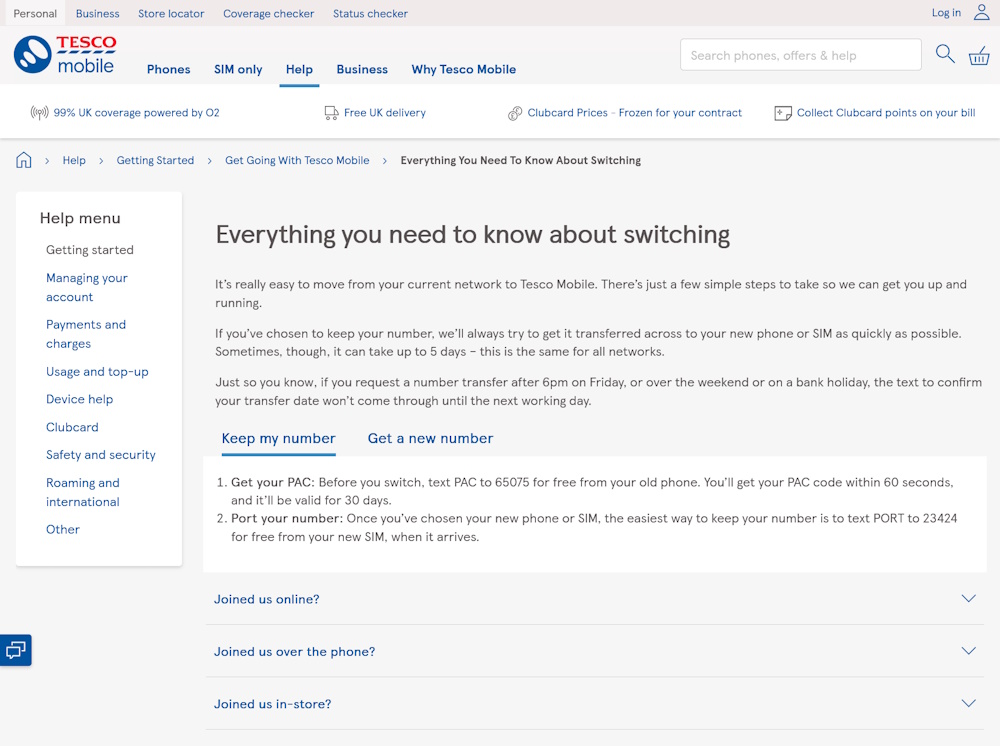
Task: Open the live chat widget icon
Action: click(x=16, y=650)
